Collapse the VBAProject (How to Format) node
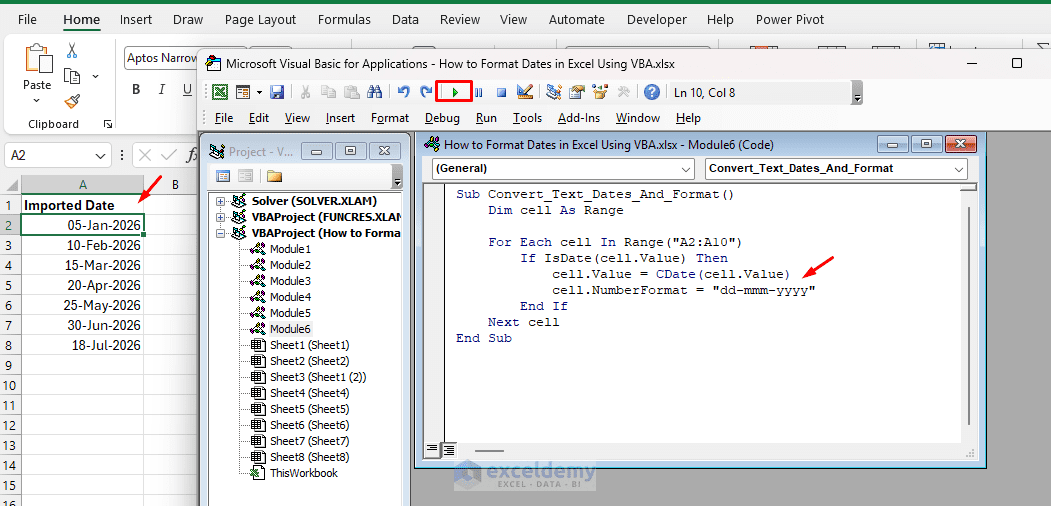The image size is (1051, 506). coord(221,233)
